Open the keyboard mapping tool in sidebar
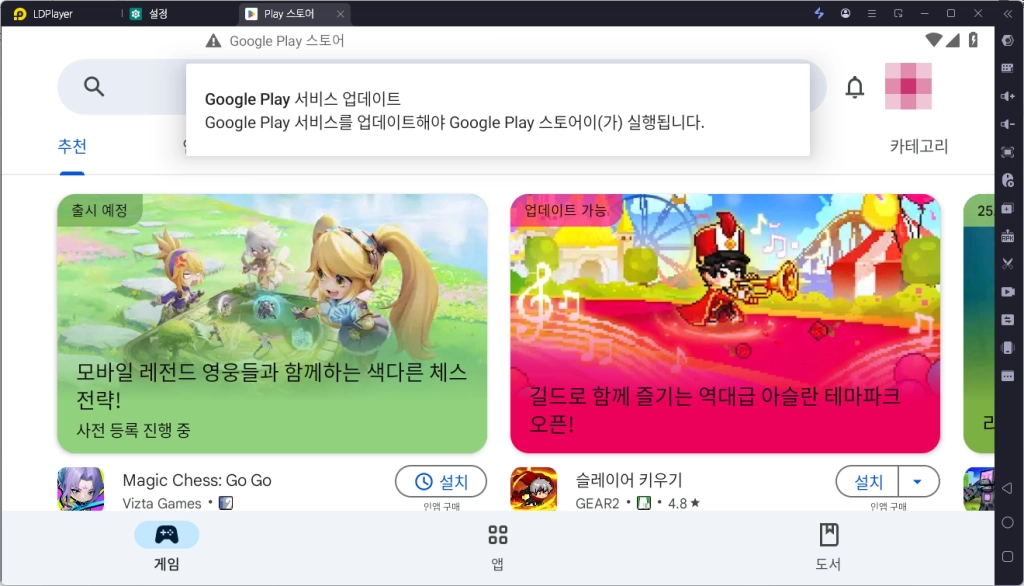The height and width of the screenshot is (586, 1024). coord(1008,68)
